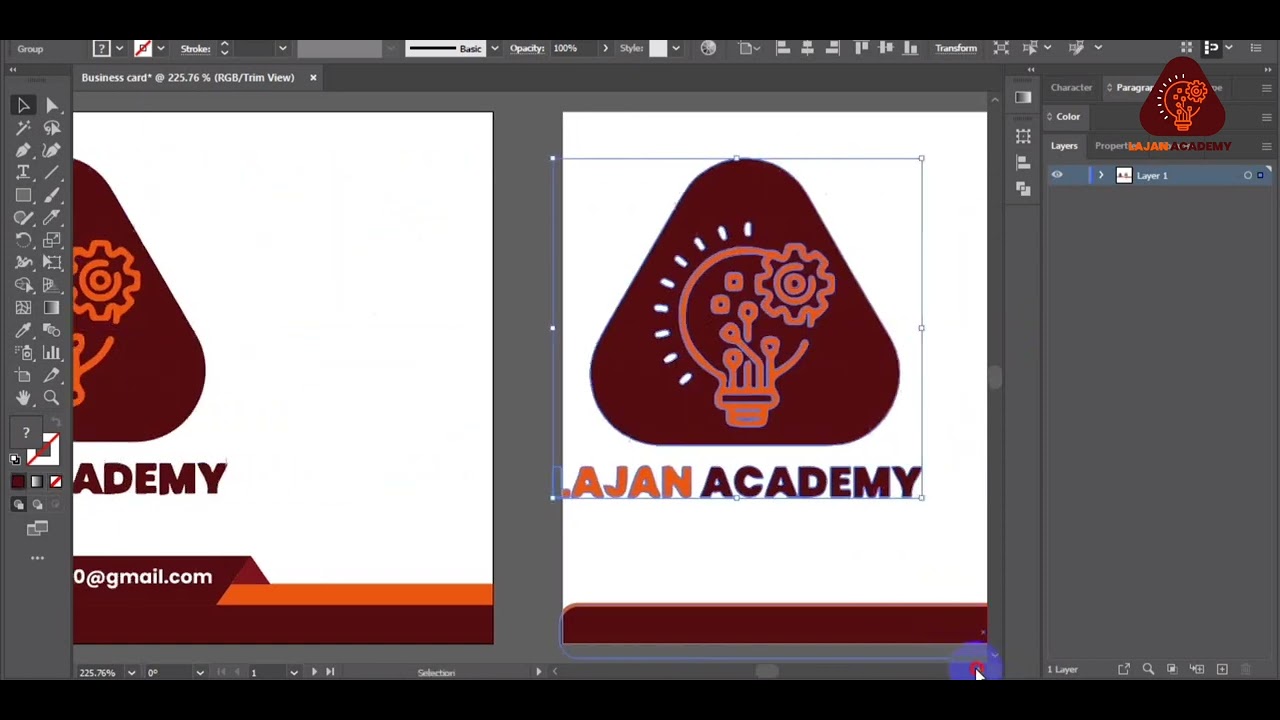The image size is (1280, 720).
Task: Apply None to the fill
Action: point(56,482)
